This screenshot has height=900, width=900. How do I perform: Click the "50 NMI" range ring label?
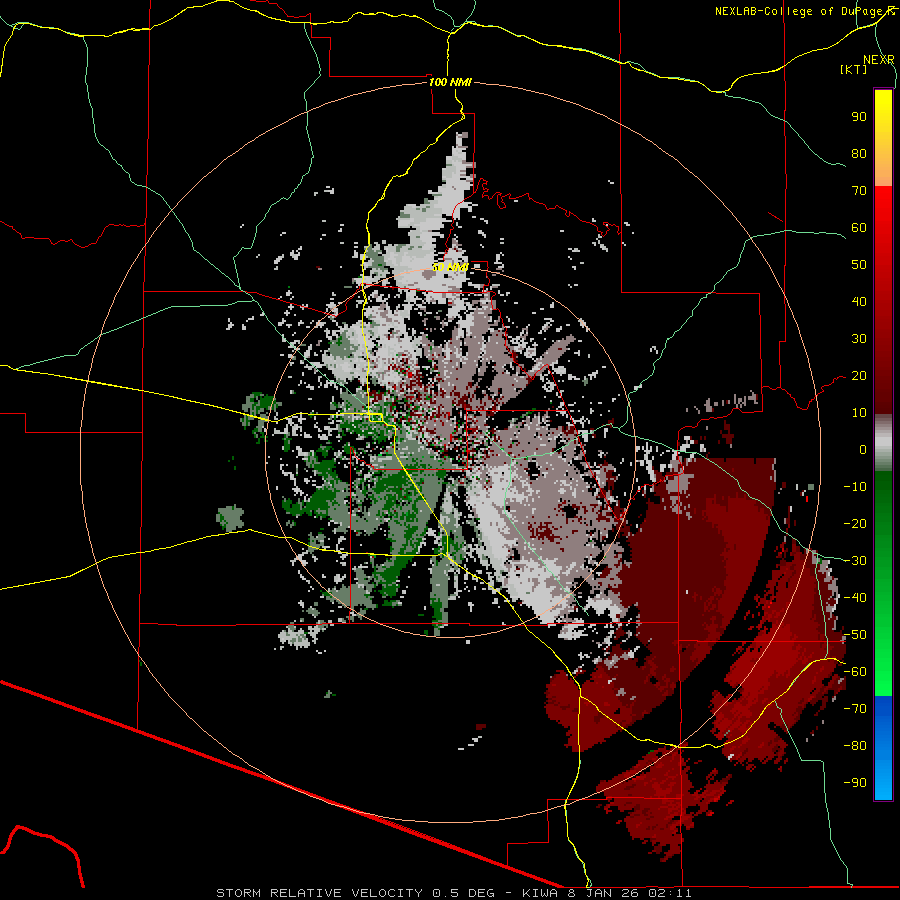450,267
